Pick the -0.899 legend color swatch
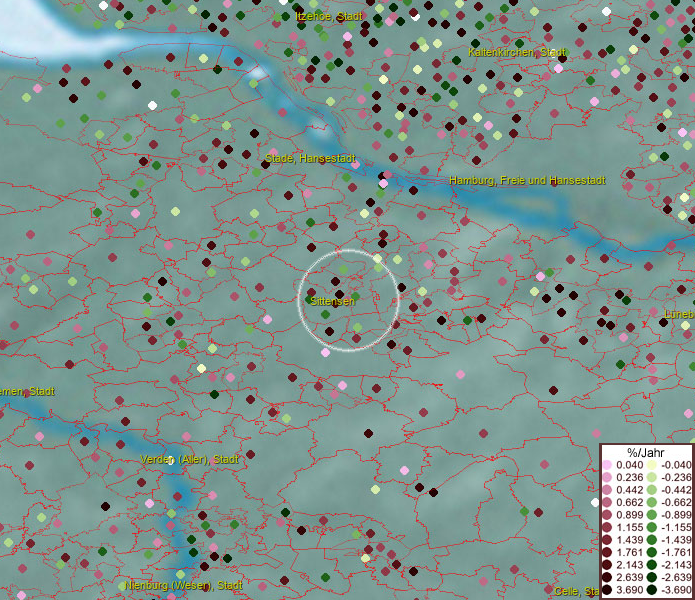Image resolution: width=695 pixels, height=600 pixels. coord(652,515)
